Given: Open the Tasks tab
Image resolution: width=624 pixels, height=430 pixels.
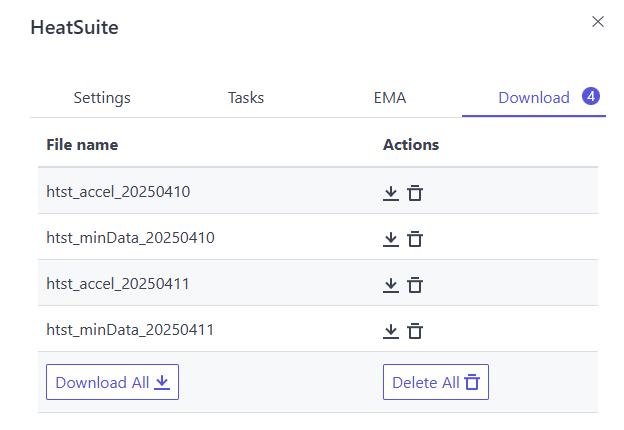Looking at the screenshot, I should 246,98.
